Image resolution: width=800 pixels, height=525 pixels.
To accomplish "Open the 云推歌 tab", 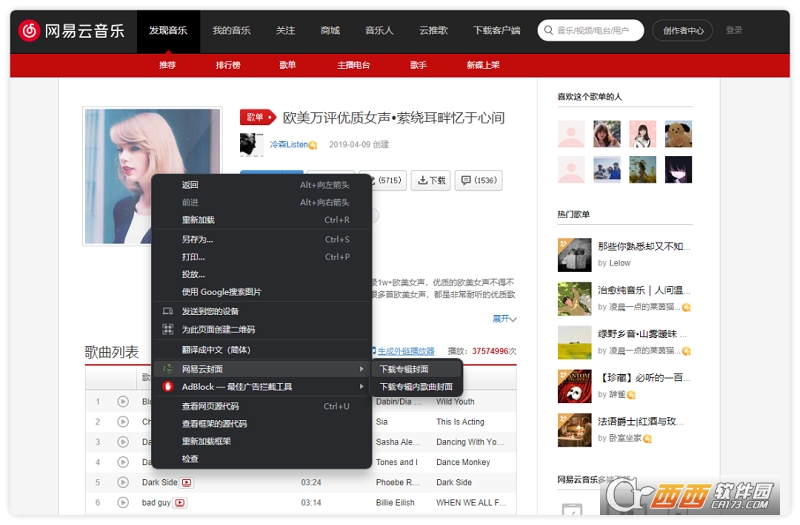I will pyautogui.click(x=433, y=31).
